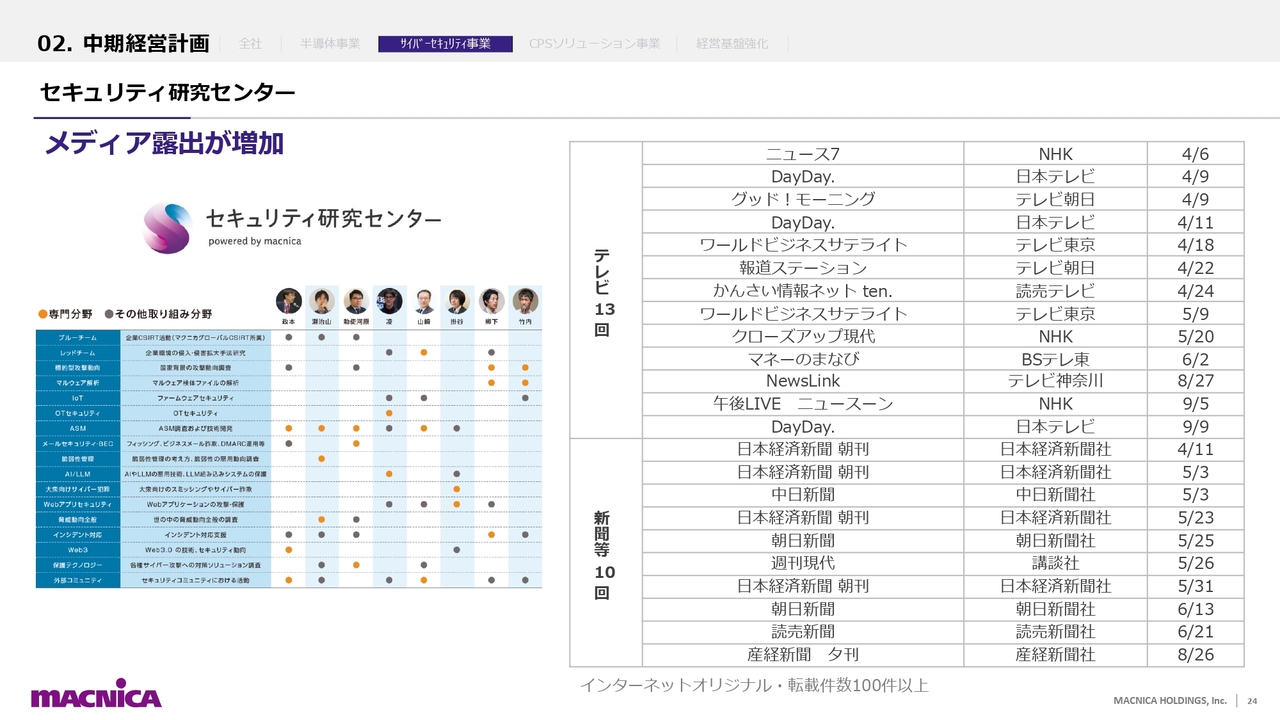Click the portrait photo of 政本
The image size is (1280, 720).
pyautogui.click(x=288, y=300)
